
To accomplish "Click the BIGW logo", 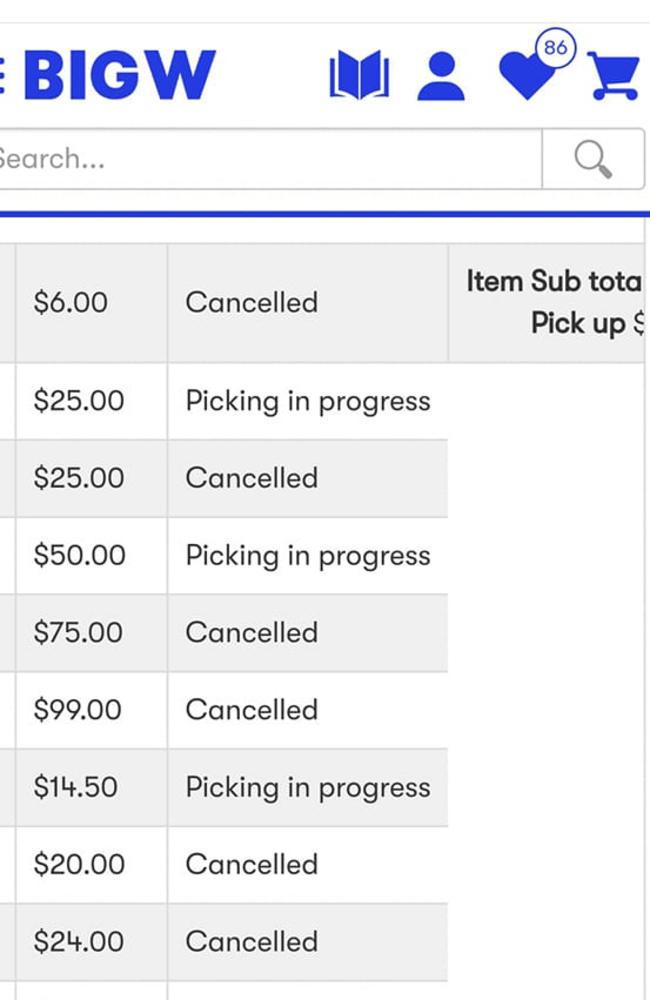I will click(119, 75).
